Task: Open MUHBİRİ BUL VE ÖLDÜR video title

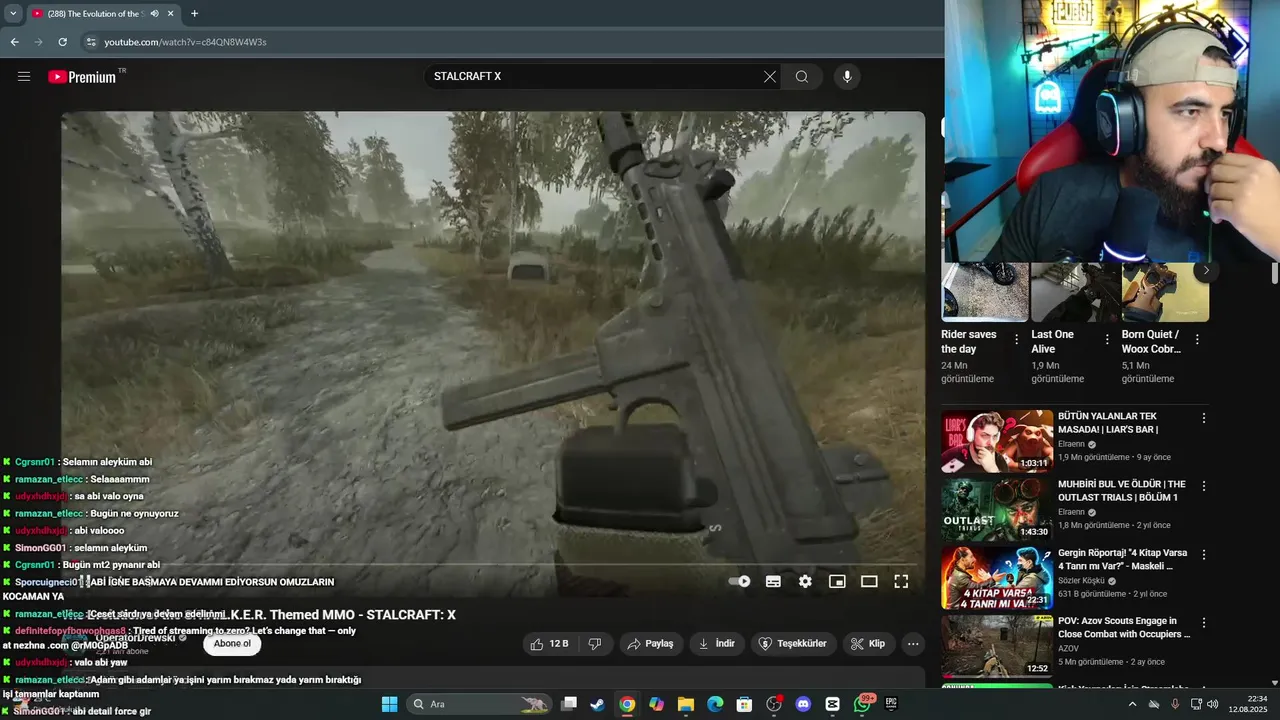Action: 1122,490
